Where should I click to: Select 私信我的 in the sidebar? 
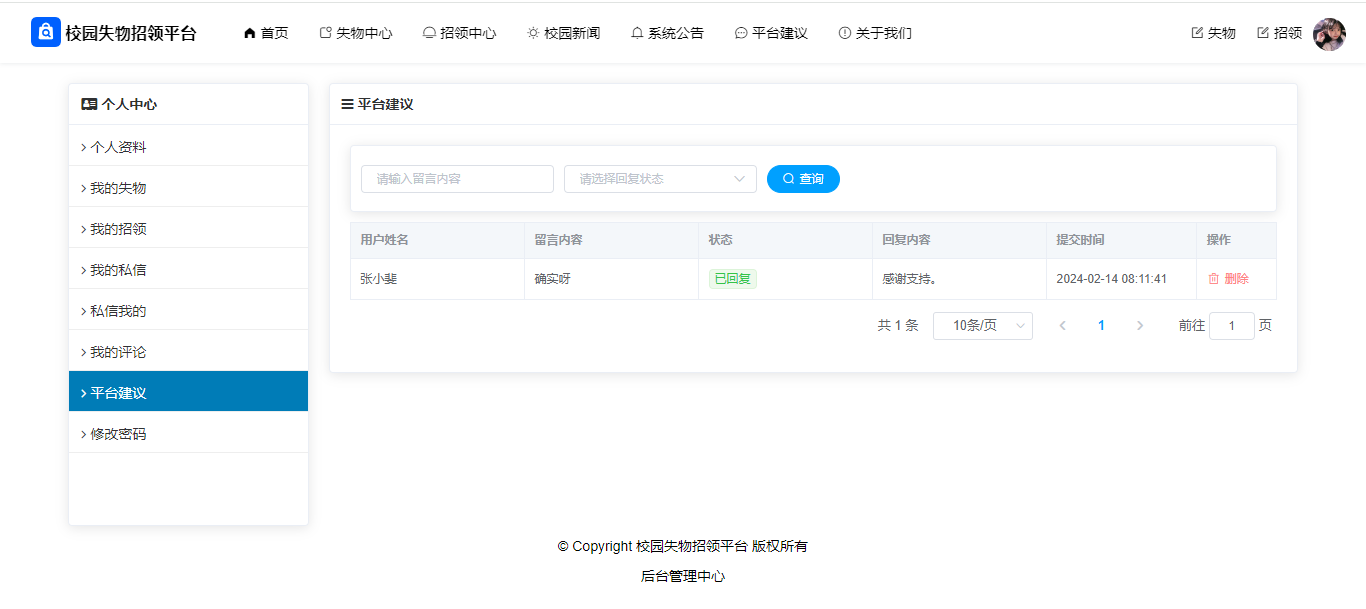tap(188, 311)
